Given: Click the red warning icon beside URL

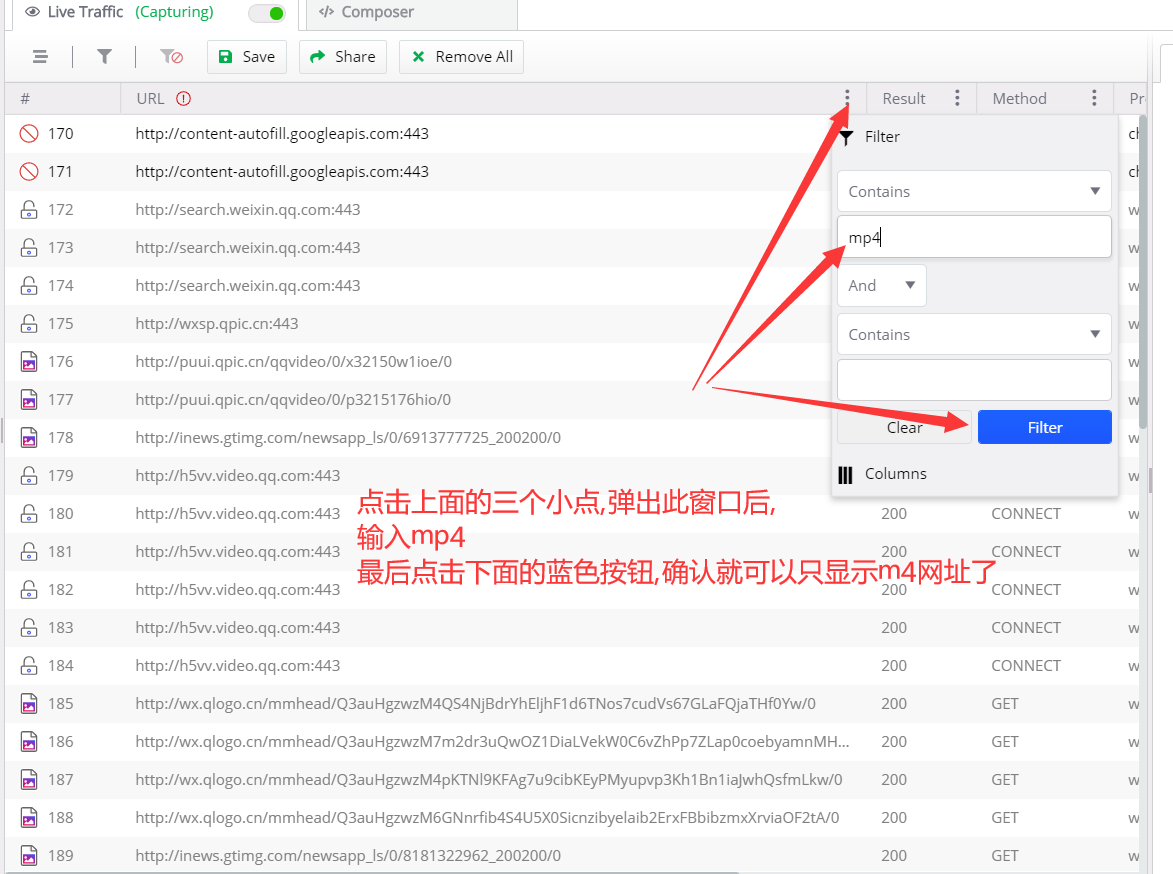Looking at the screenshot, I should coord(183,98).
